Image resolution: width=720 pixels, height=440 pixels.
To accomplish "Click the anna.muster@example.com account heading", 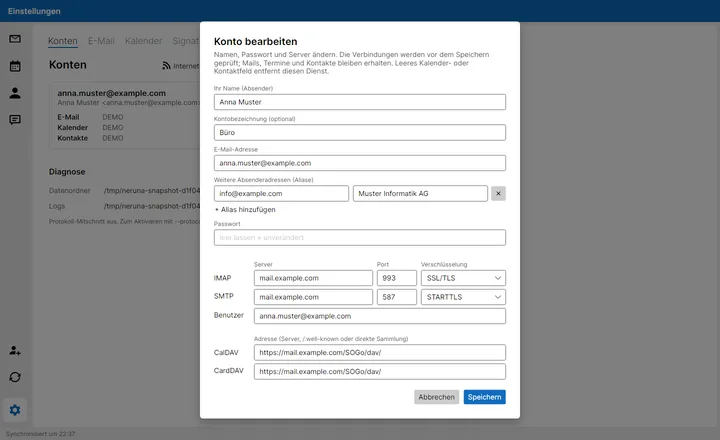I will 112,93.
